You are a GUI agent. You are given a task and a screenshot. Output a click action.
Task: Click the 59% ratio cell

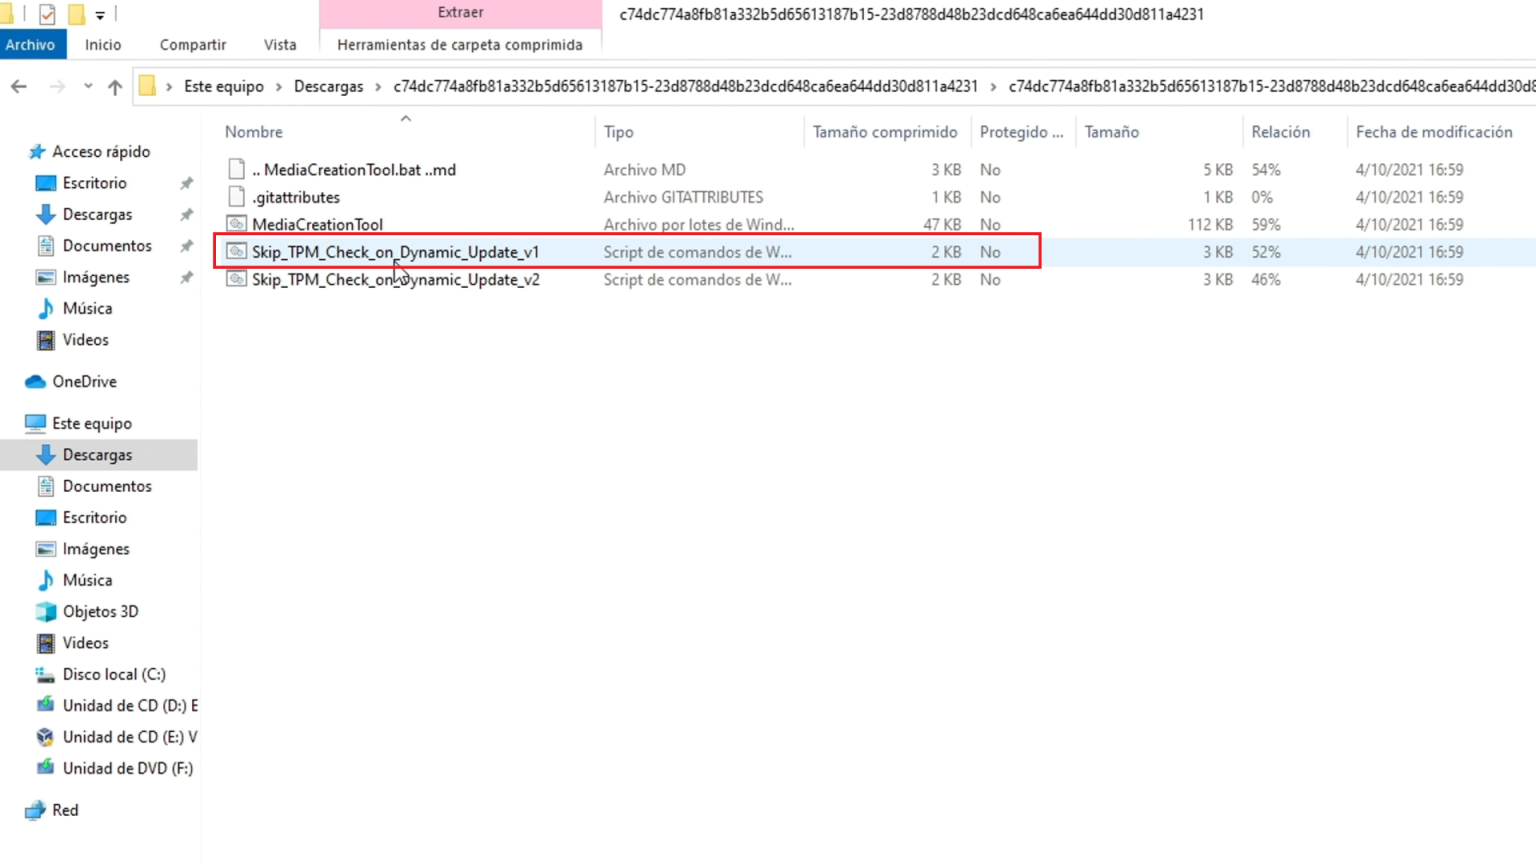click(x=1266, y=225)
